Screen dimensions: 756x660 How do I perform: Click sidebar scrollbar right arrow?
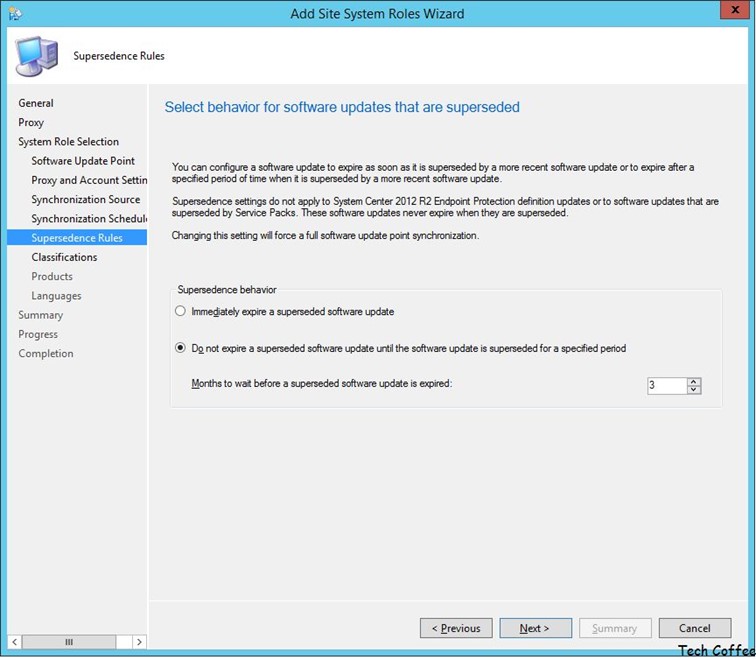[139, 642]
